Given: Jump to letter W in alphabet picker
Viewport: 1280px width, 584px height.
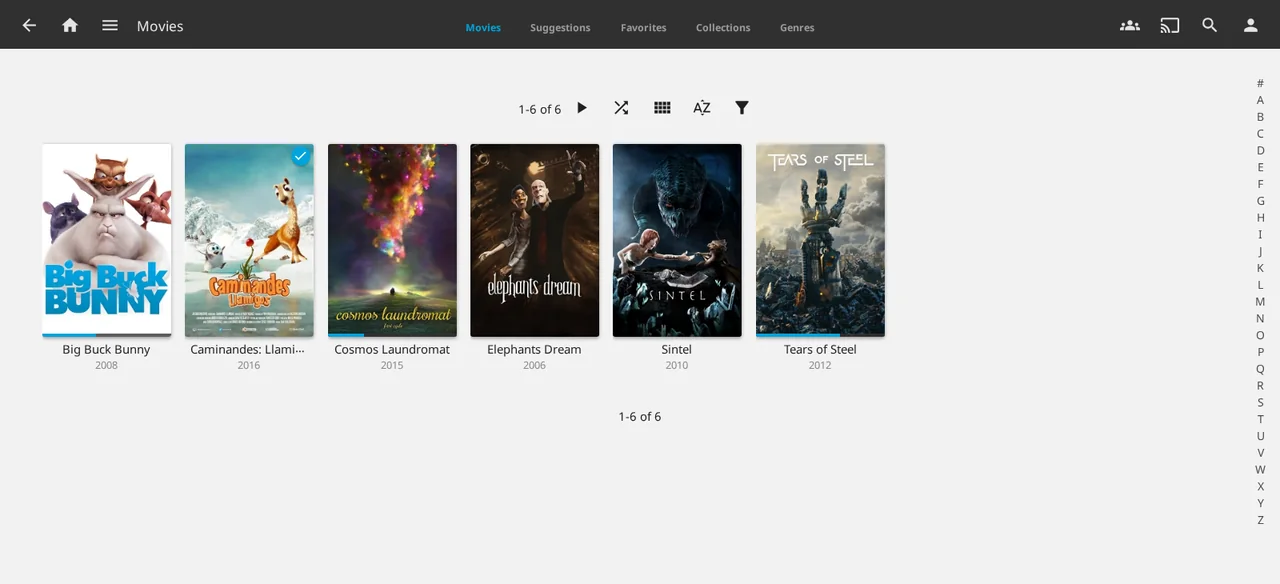Looking at the screenshot, I should [1260, 469].
